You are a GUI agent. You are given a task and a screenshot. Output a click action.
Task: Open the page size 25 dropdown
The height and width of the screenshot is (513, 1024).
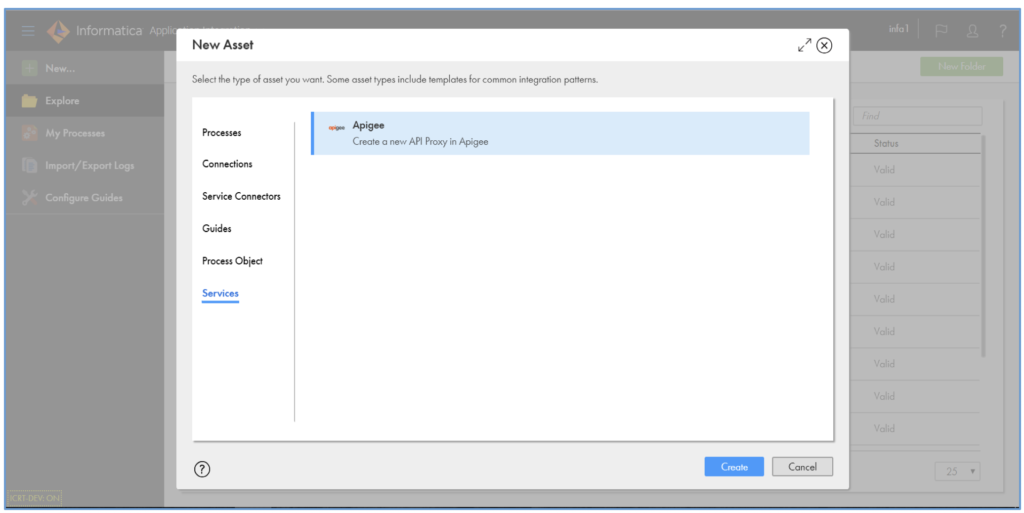[958, 471]
